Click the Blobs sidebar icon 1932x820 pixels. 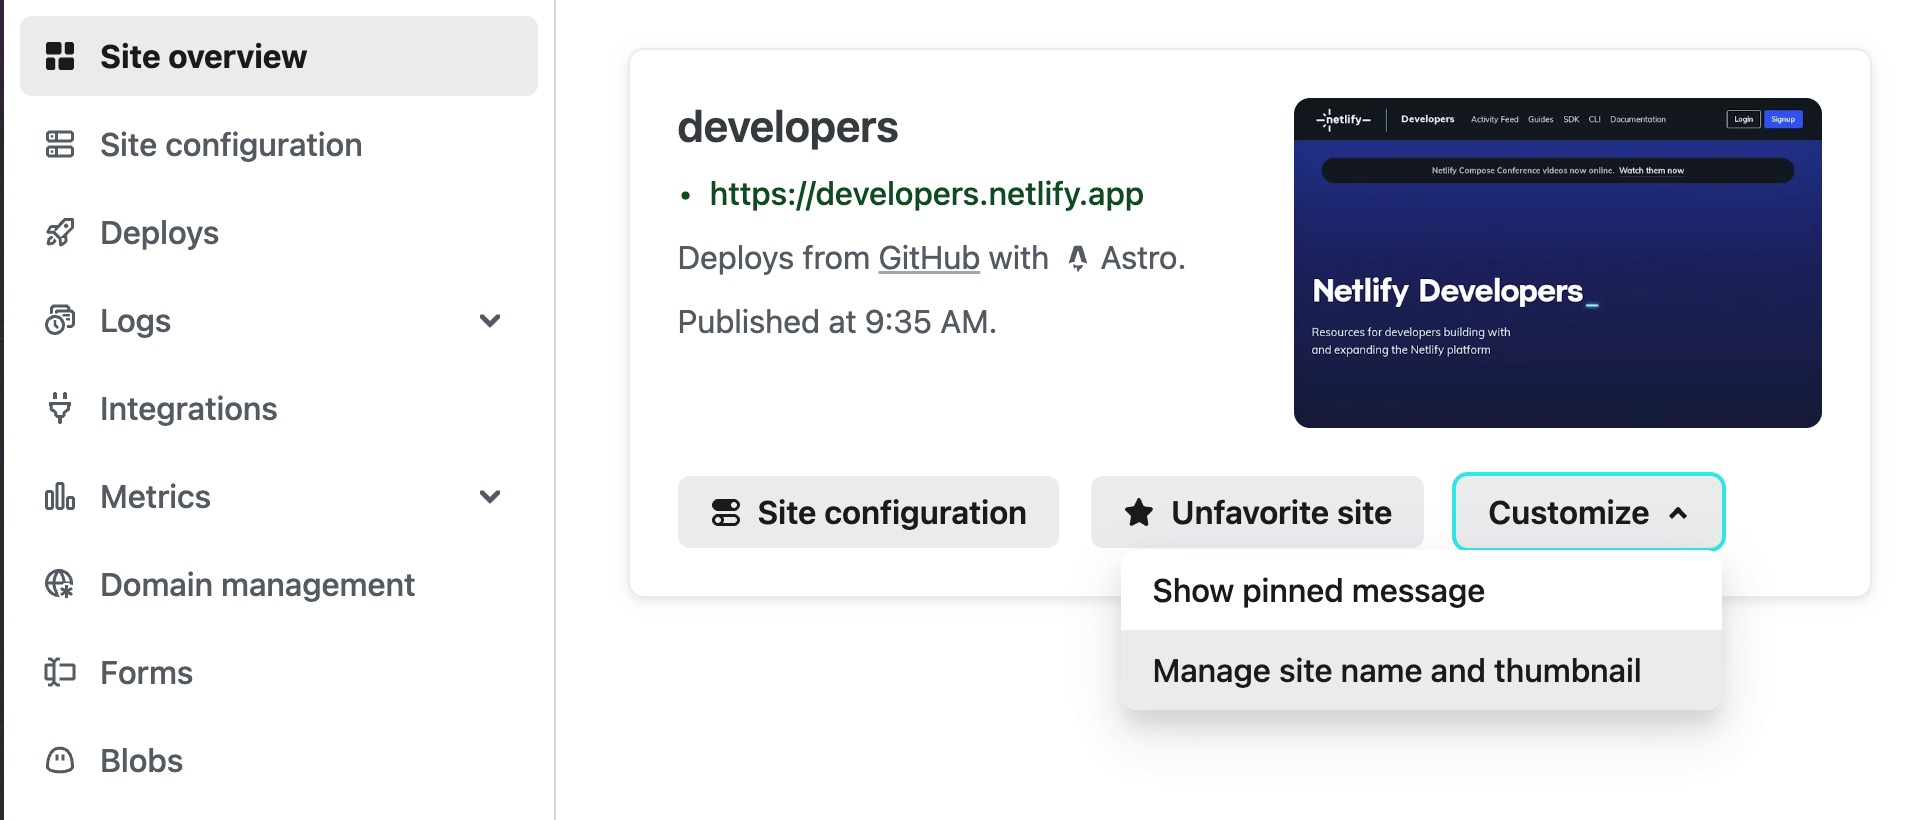60,761
